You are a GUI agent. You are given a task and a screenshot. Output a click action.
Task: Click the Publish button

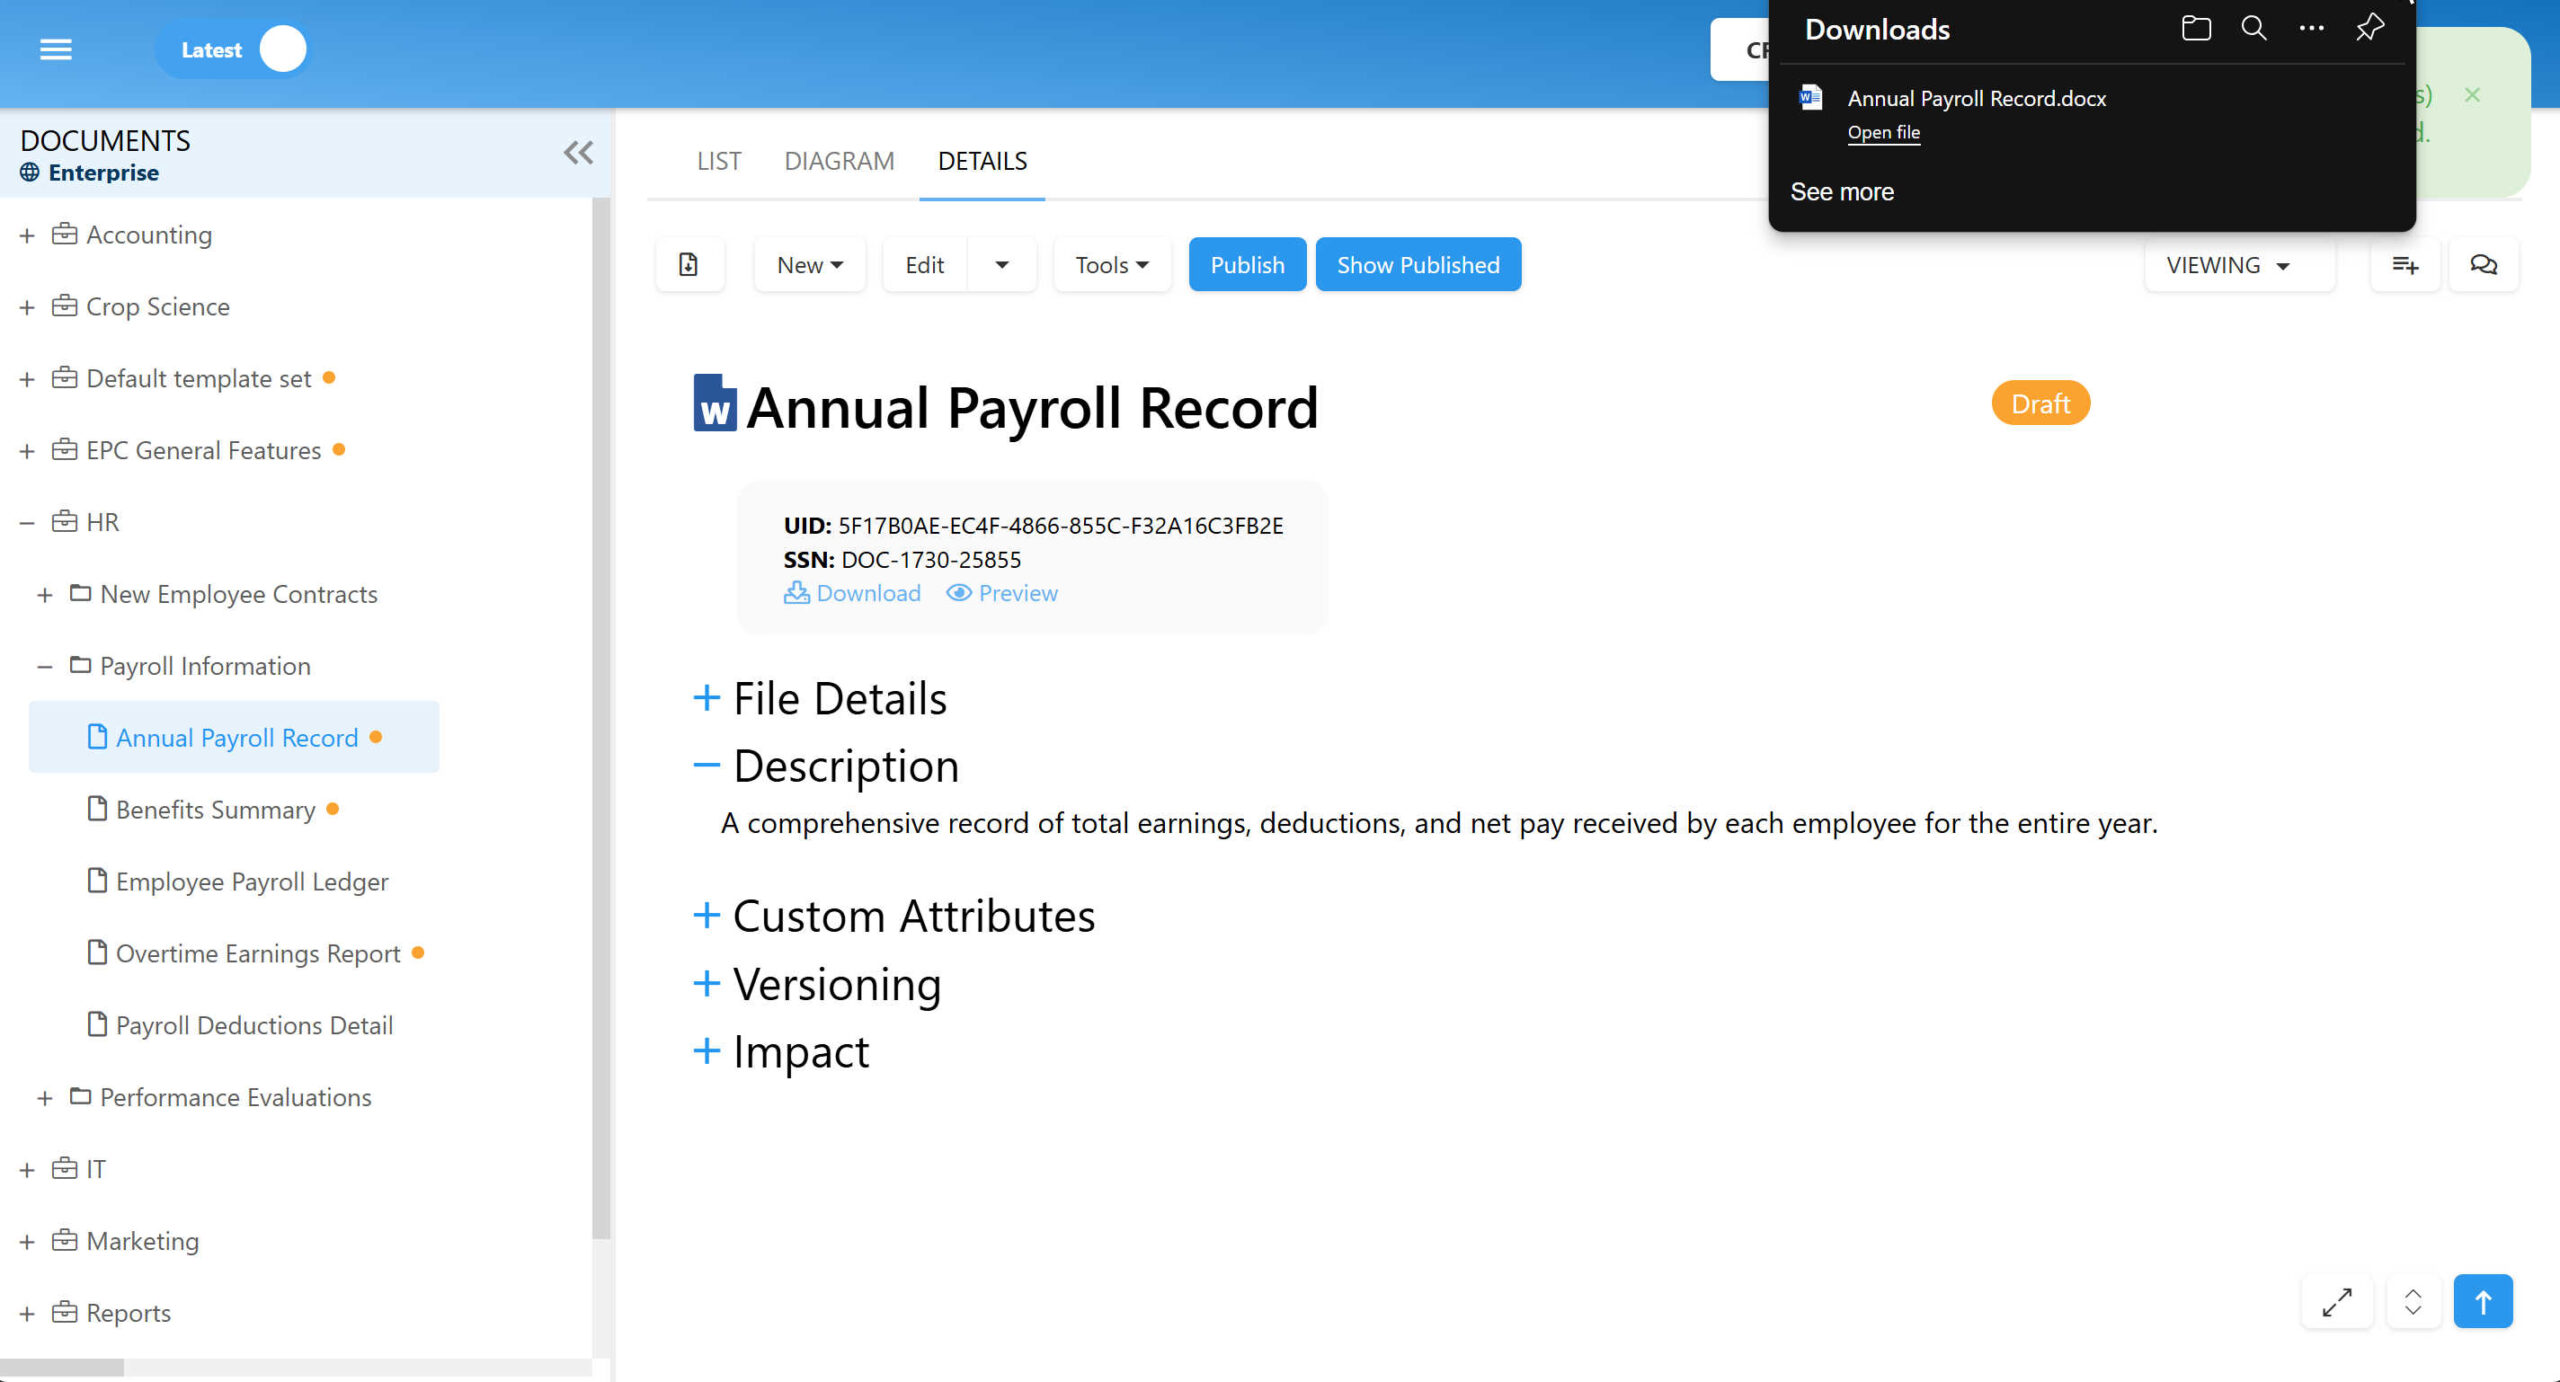1246,265
